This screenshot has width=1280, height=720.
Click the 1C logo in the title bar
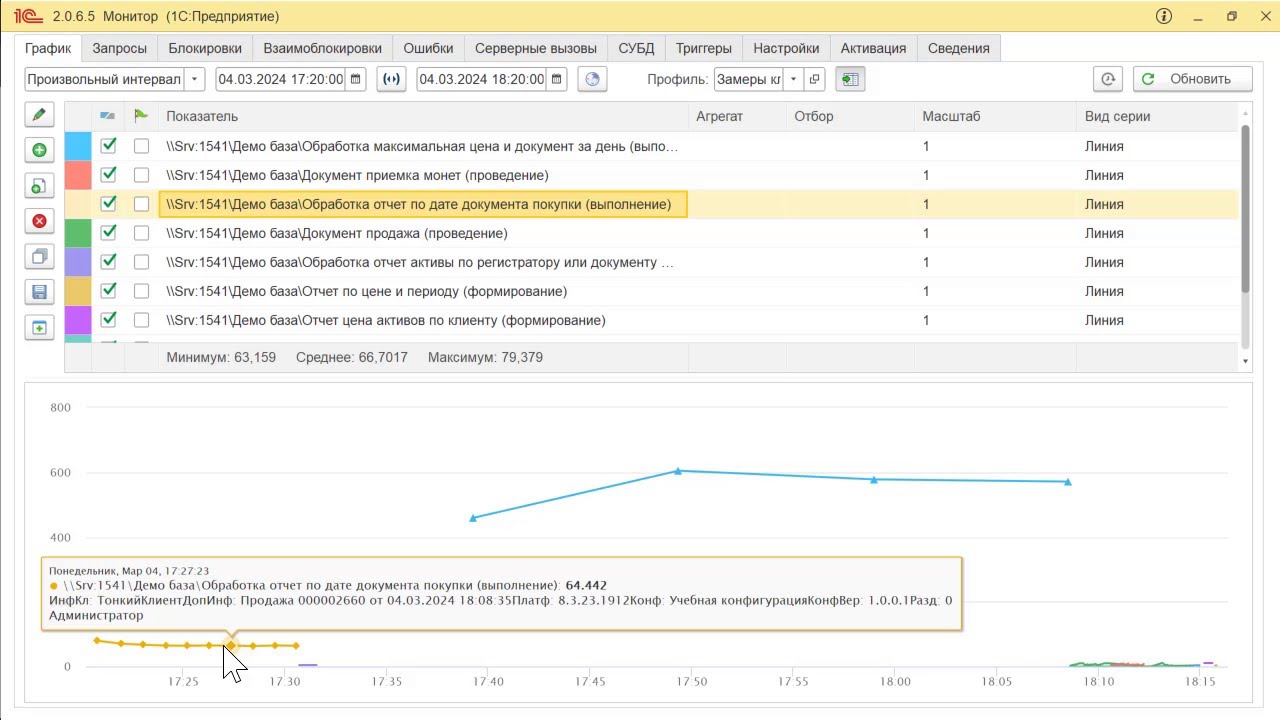tap(28, 16)
